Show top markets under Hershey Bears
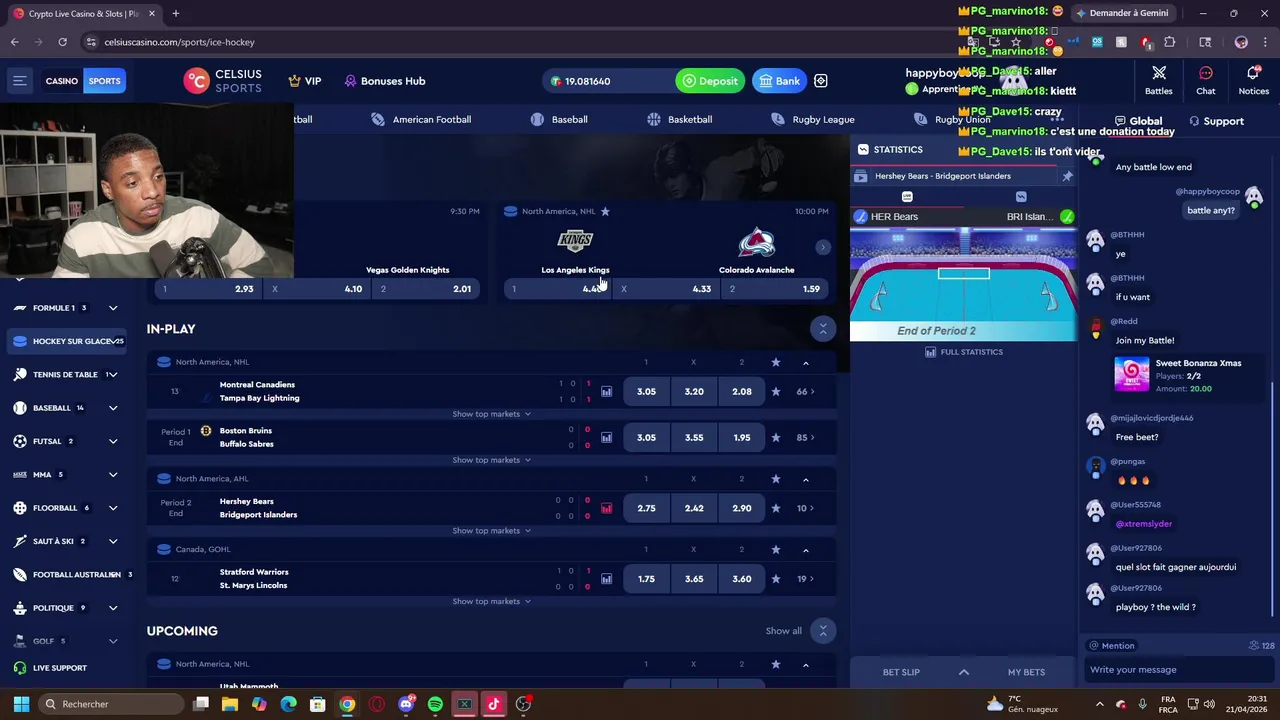The height and width of the screenshot is (720, 1280). [x=491, y=531]
